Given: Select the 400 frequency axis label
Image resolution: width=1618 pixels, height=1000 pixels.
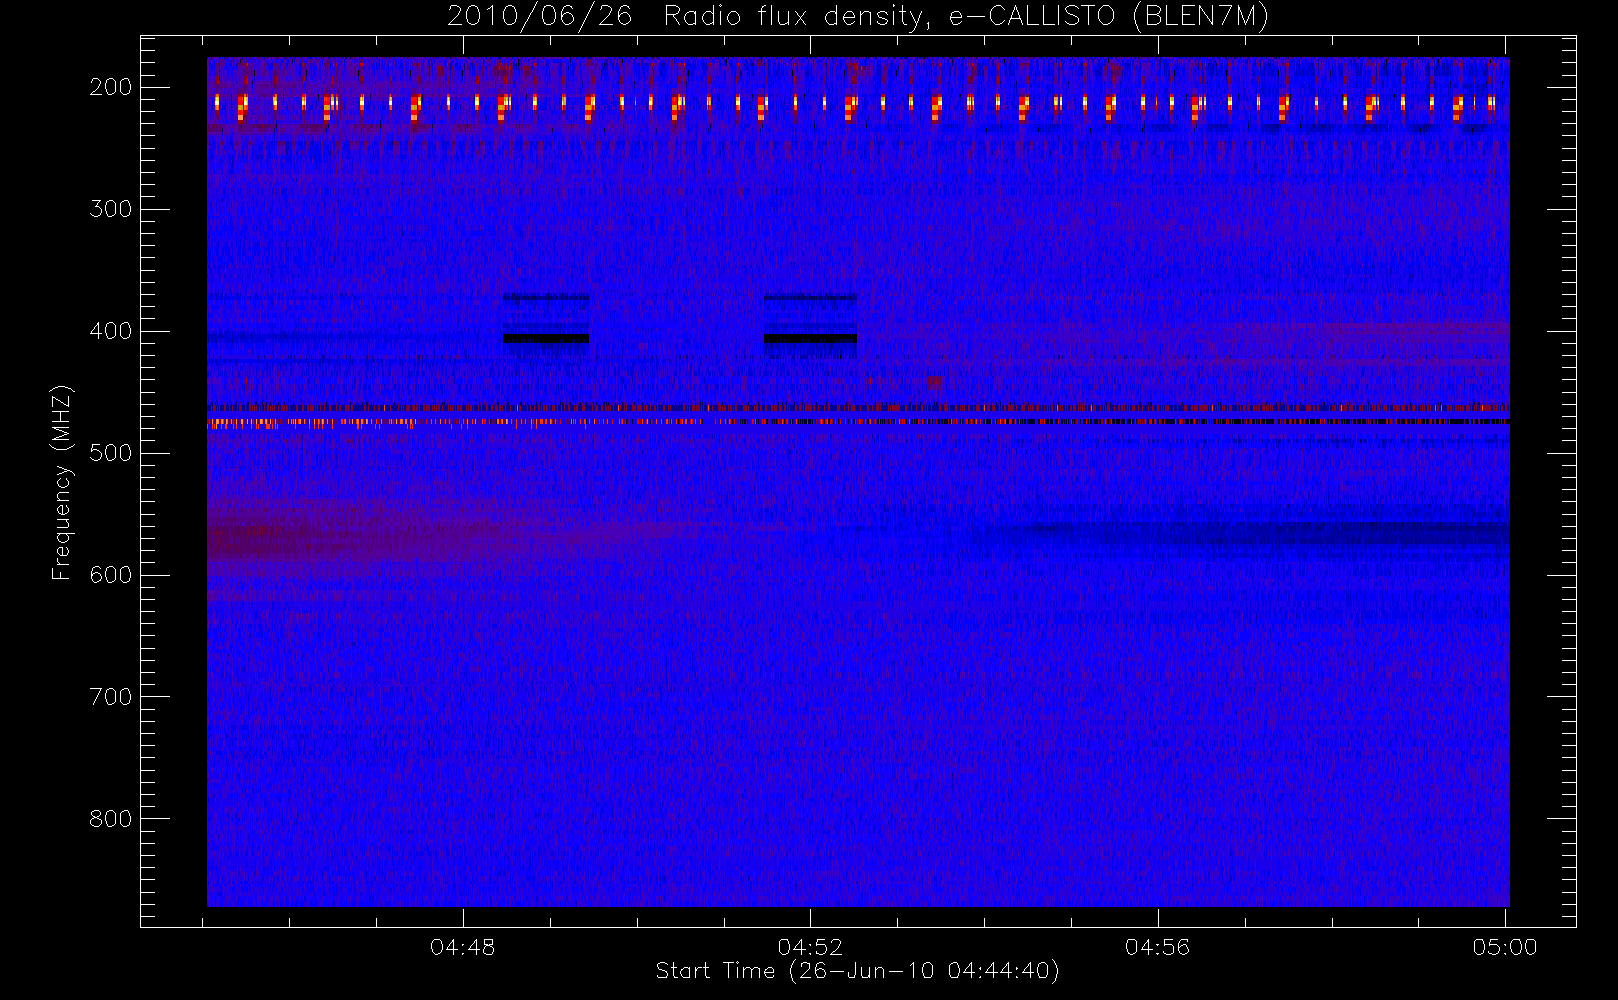Looking at the screenshot, I should pyautogui.click(x=111, y=331).
